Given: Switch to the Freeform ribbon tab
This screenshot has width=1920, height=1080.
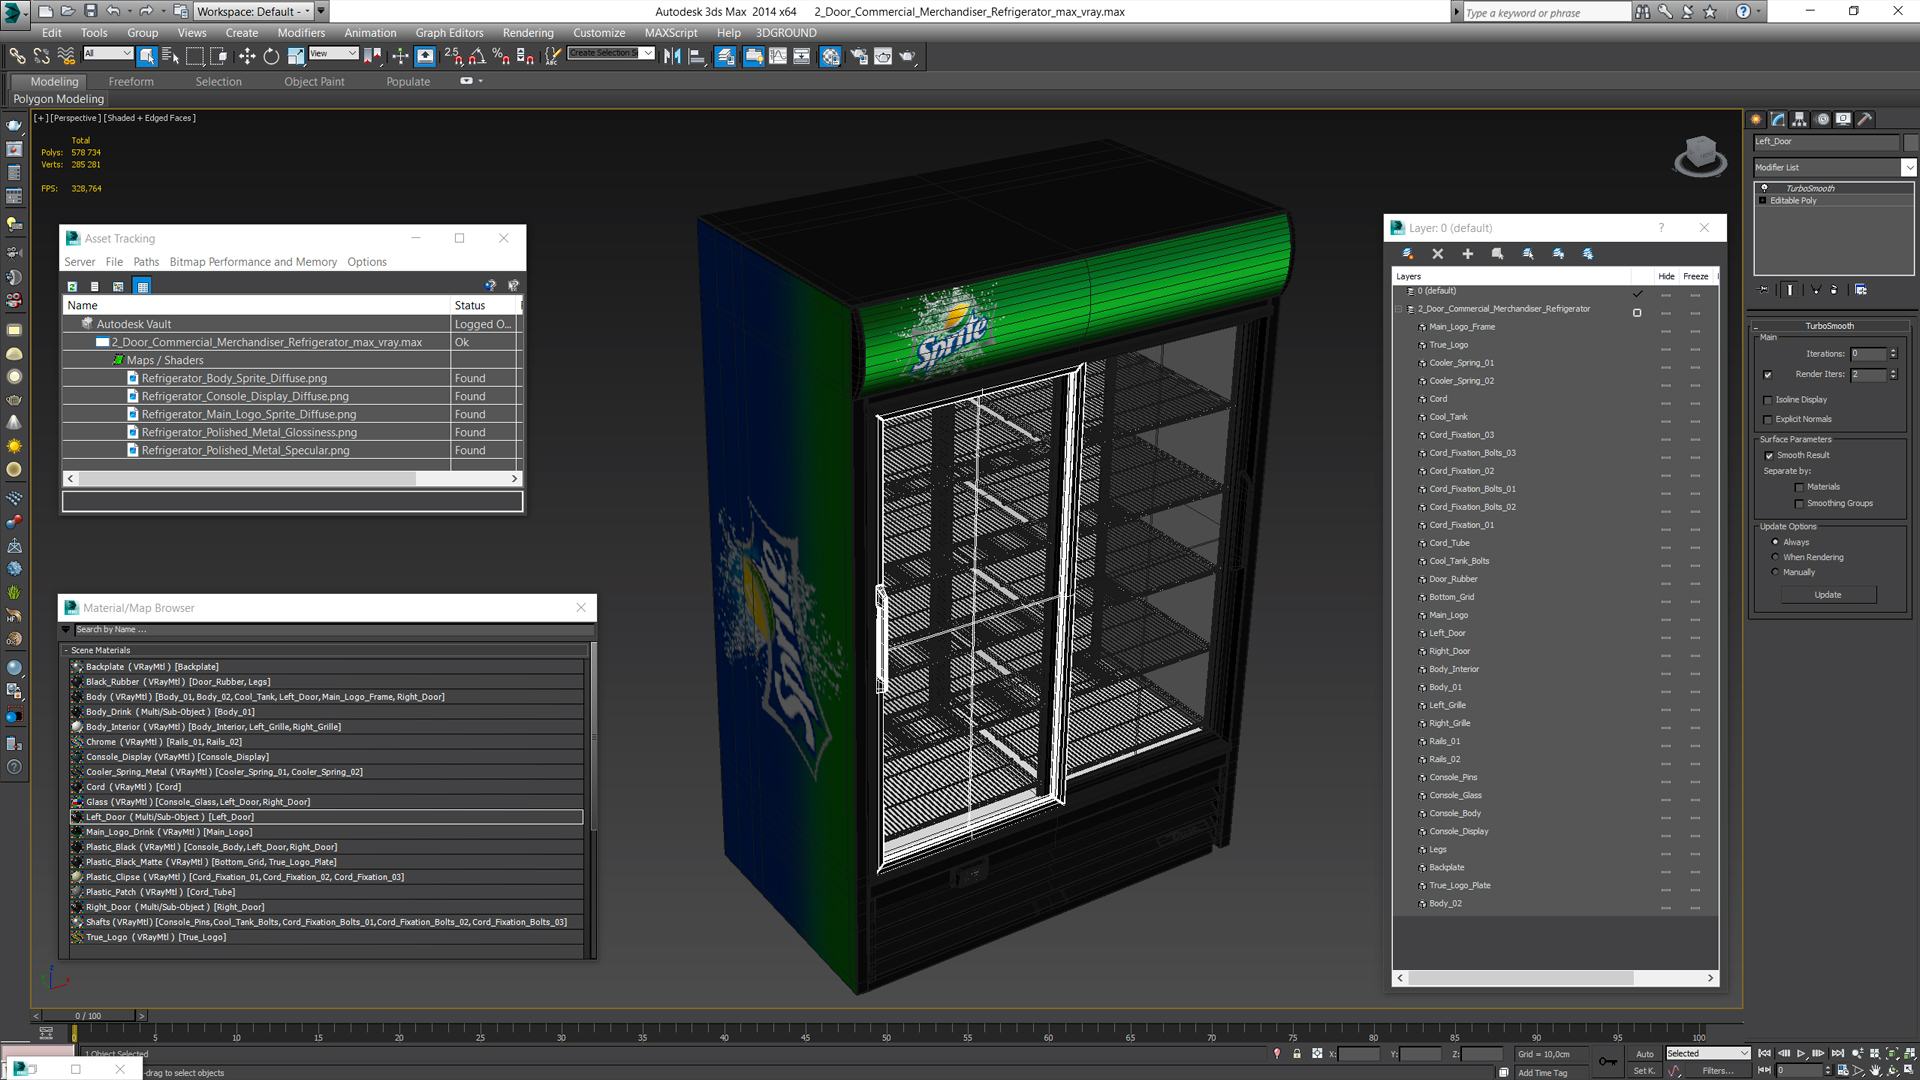Looking at the screenshot, I should point(131,82).
